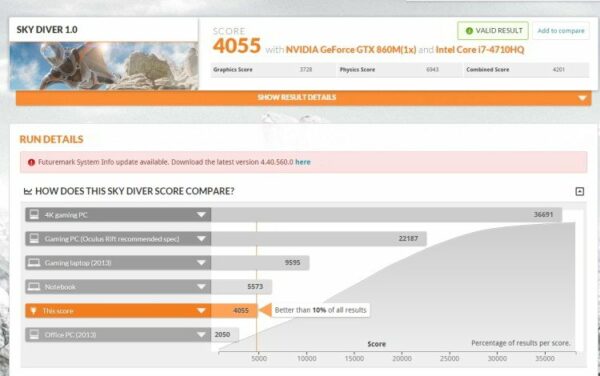Expand the This score row arrow
This screenshot has height=376, width=600.
click(201, 311)
